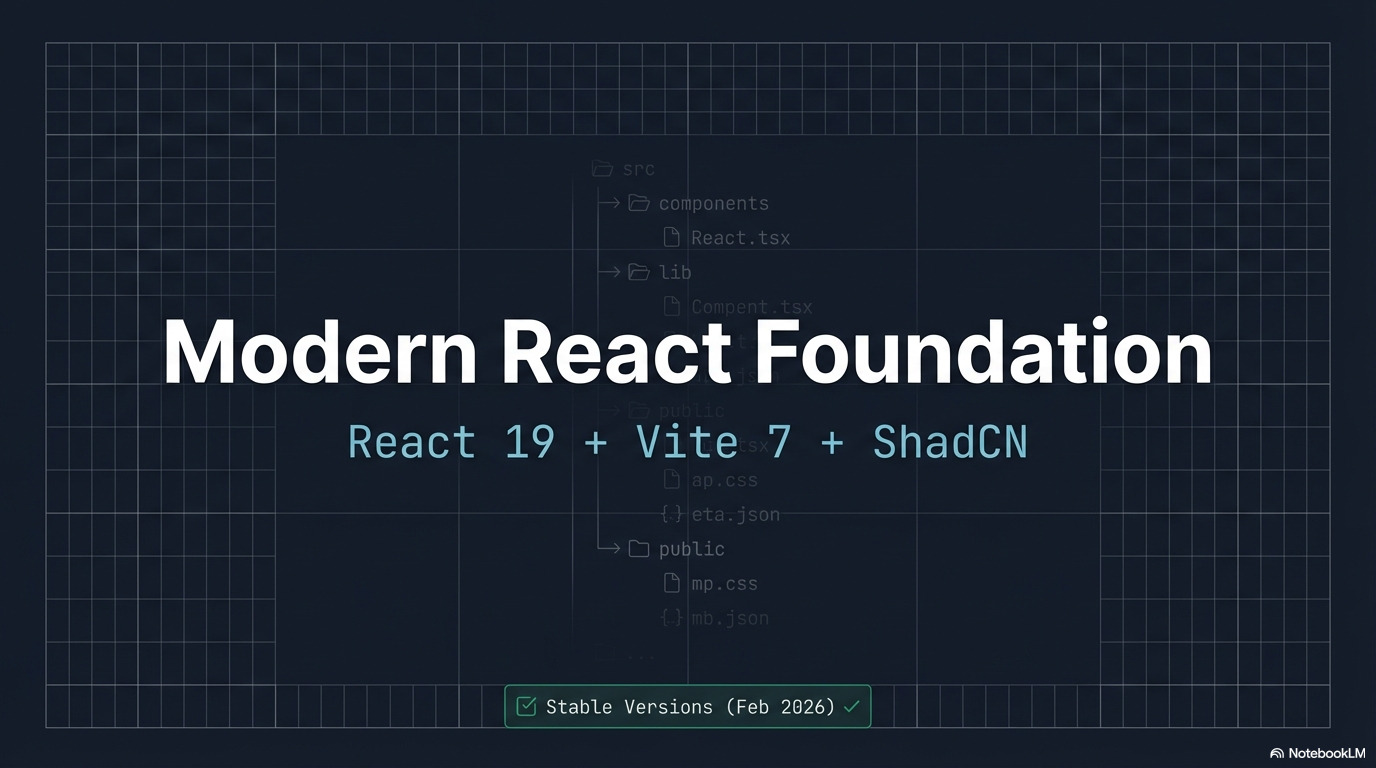Click the src folder icon
Screen dimensions: 1376x768
coord(602,170)
